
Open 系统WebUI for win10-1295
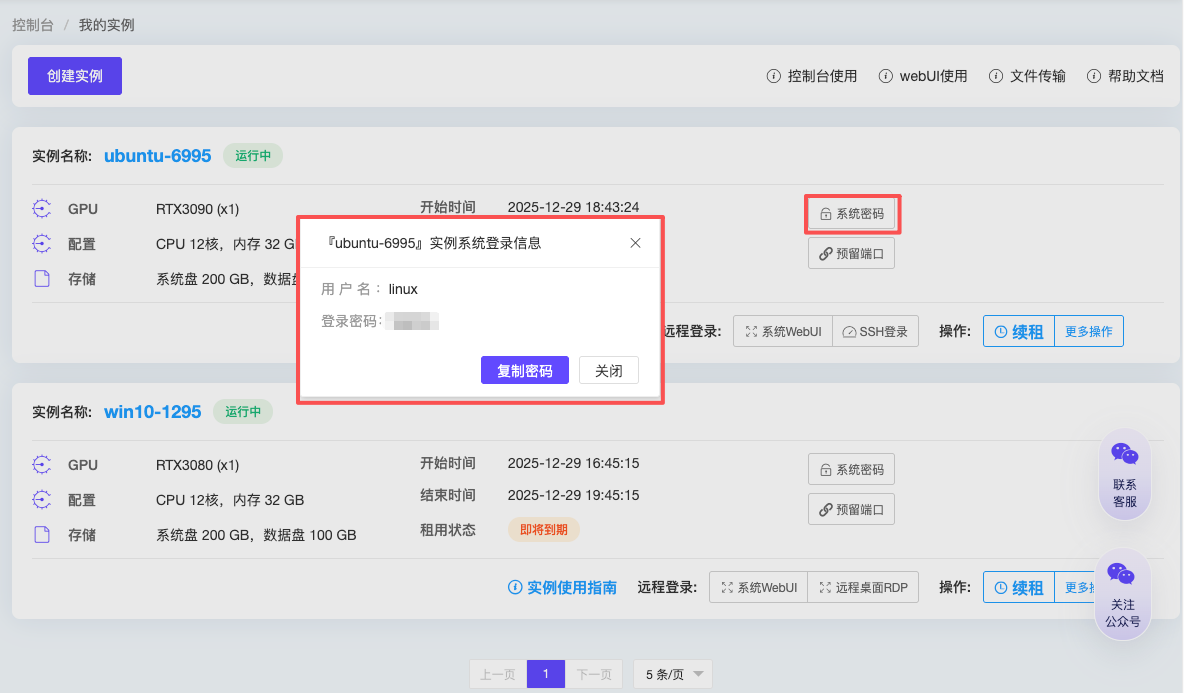(759, 588)
